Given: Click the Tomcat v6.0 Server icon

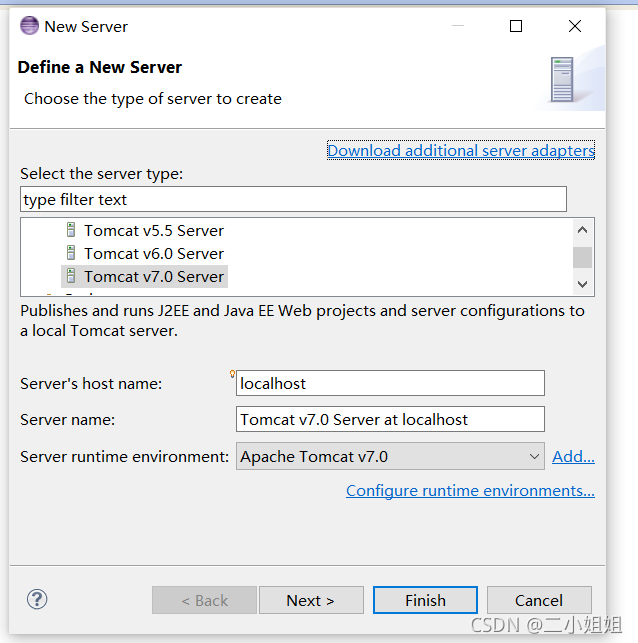Looking at the screenshot, I should pos(71,253).
